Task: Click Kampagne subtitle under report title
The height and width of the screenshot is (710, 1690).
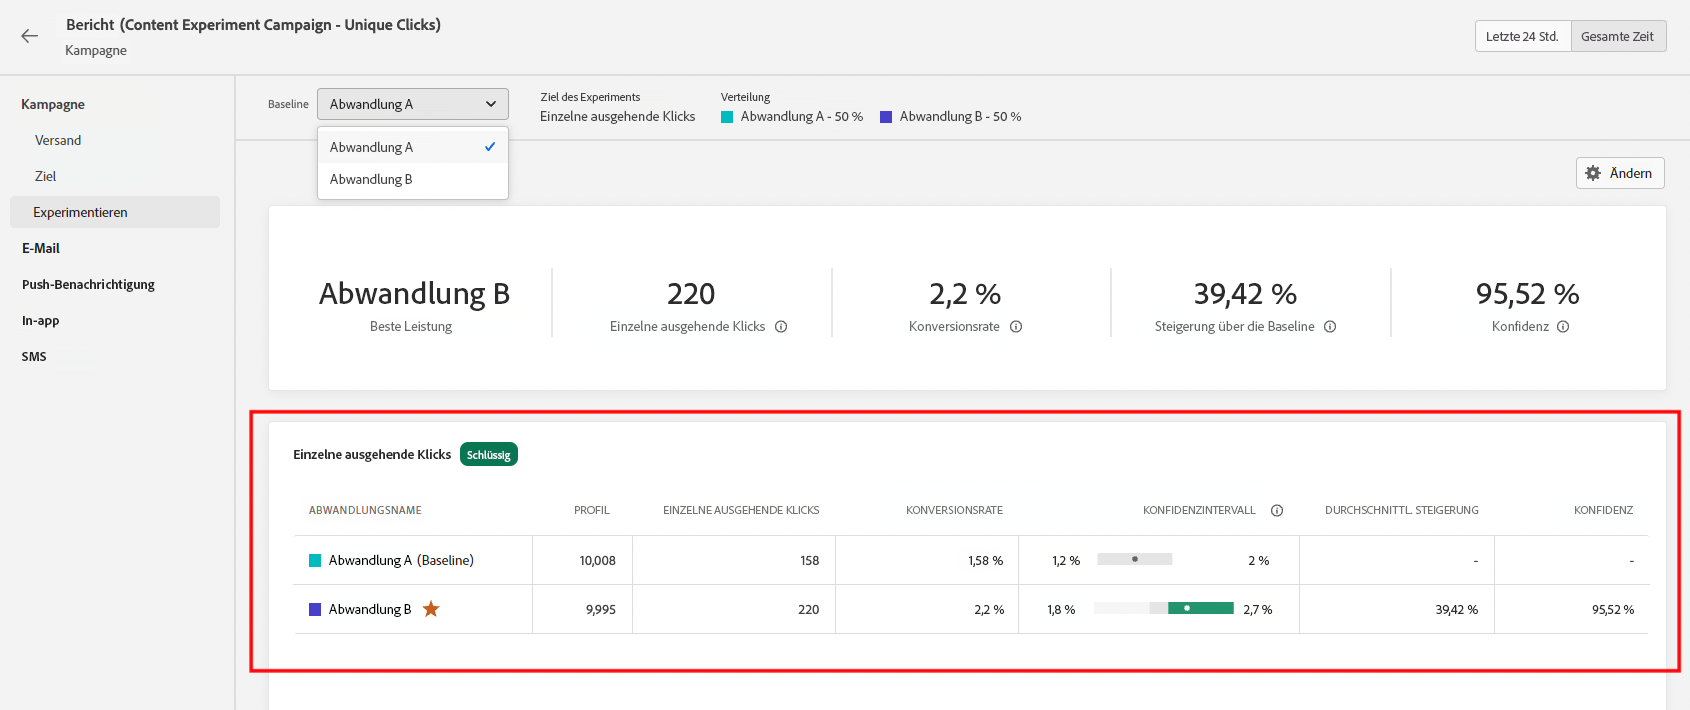Action: point(96,50)
